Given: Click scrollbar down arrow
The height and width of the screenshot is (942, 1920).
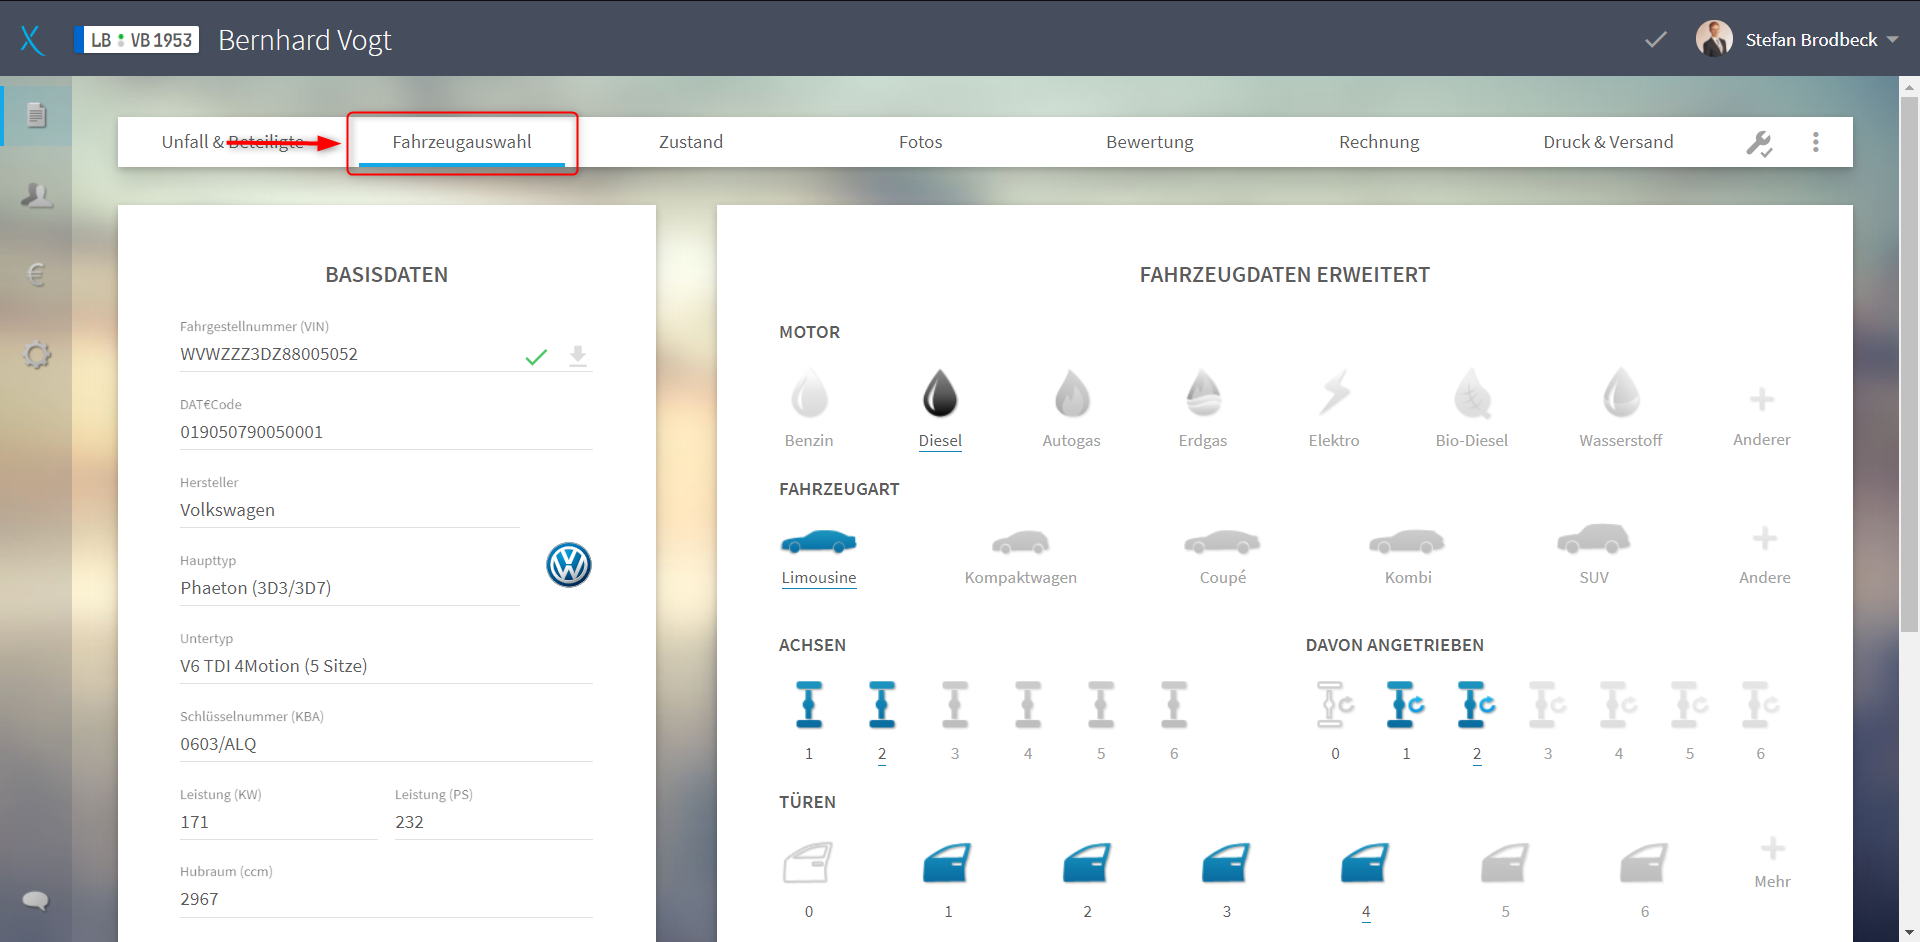Looking at the screenshot, I should [1909, 932].
